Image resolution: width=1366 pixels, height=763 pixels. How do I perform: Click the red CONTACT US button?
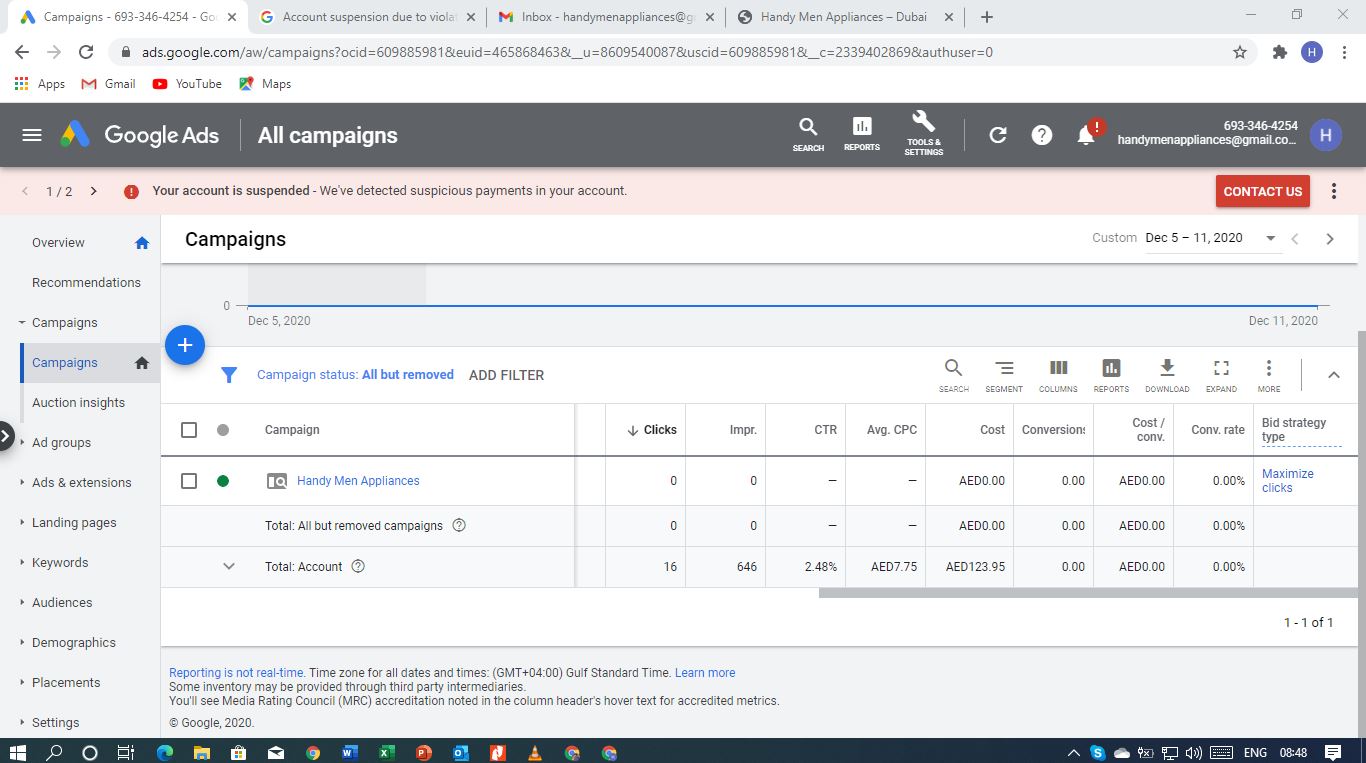tap(1262, 191)
